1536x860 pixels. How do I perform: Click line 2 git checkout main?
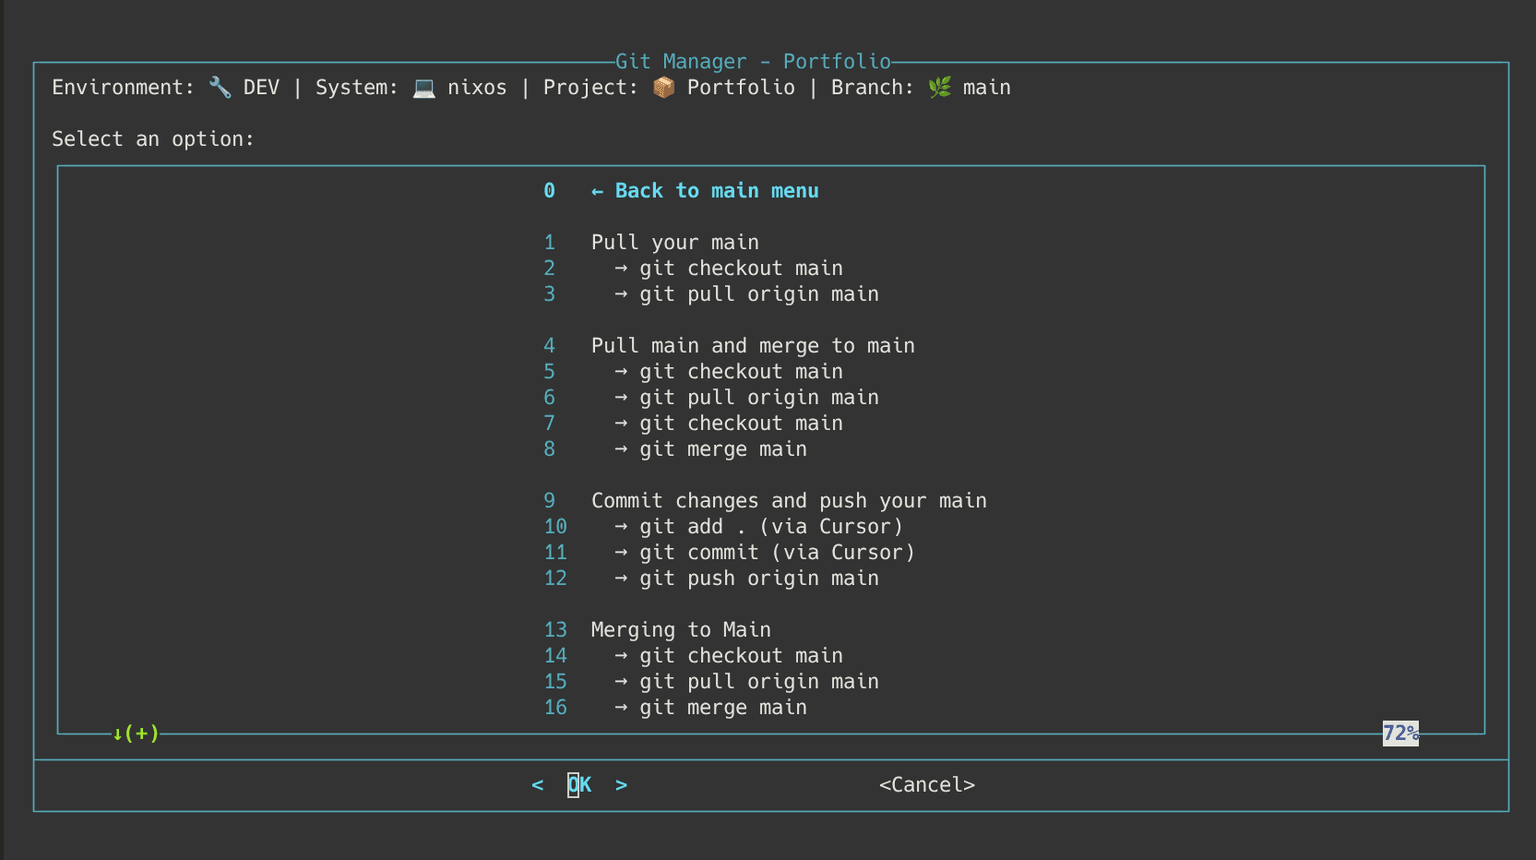[740, 269]
